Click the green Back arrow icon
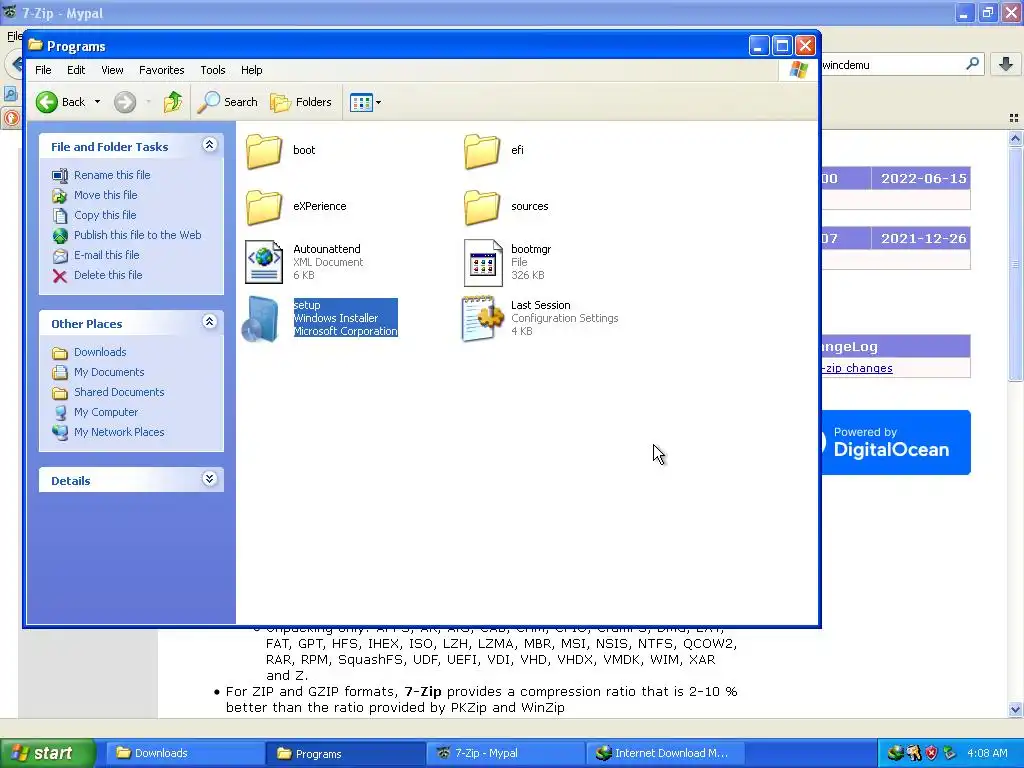Screen dimensions: 1024x768 click(47, 102)
